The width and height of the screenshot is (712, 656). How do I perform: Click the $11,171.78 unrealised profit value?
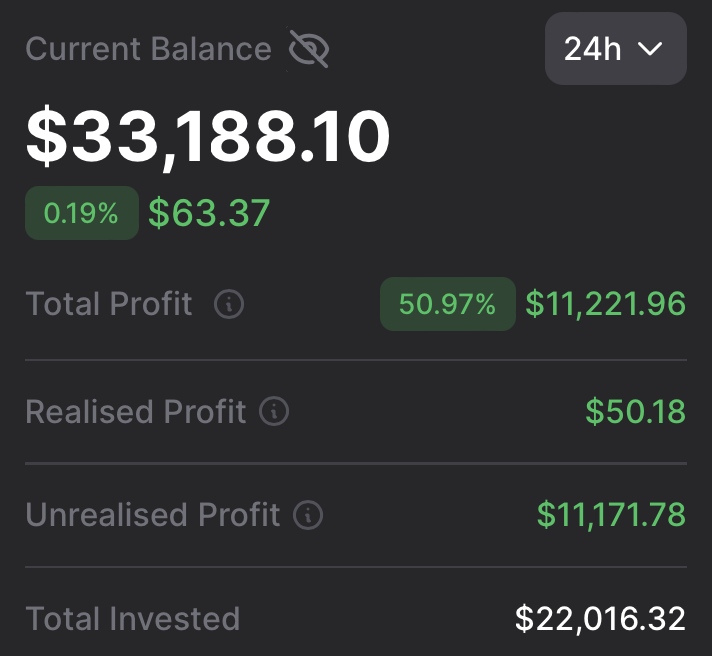(x=611, y=515)
